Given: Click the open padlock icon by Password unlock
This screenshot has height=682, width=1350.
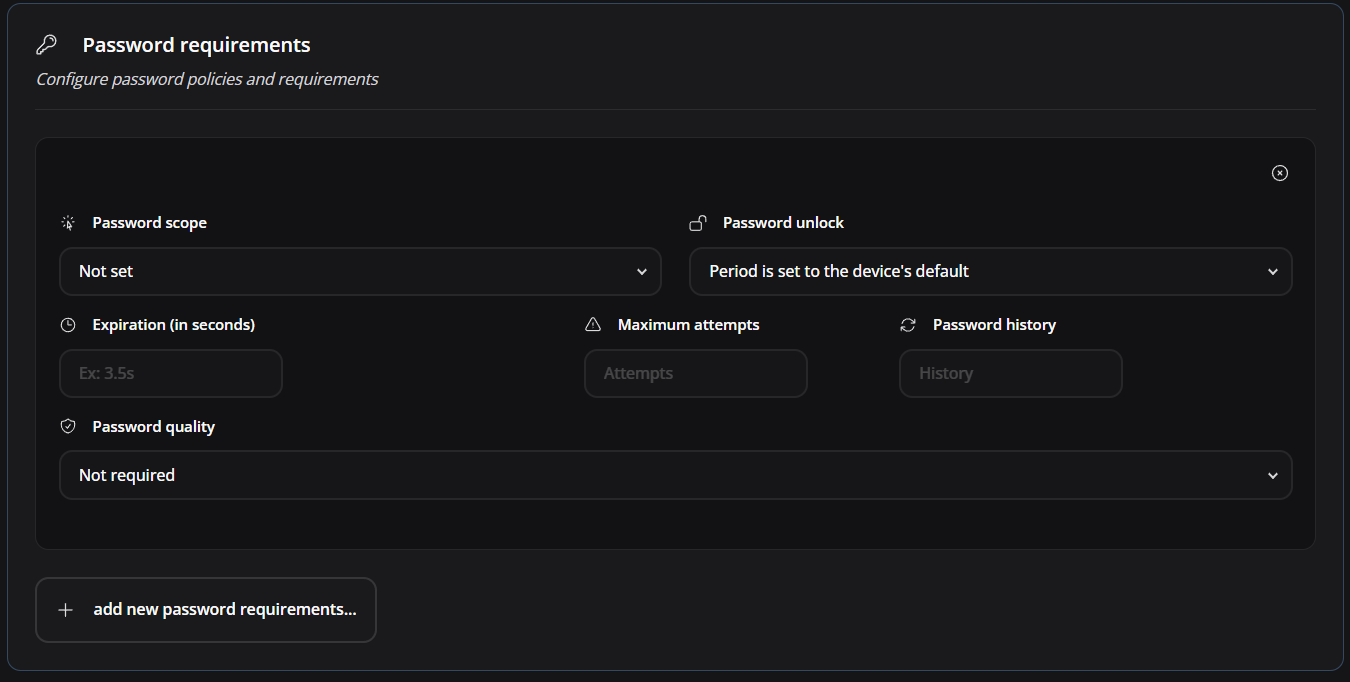Looking at the screenshot, I should (x=698, y=223).
